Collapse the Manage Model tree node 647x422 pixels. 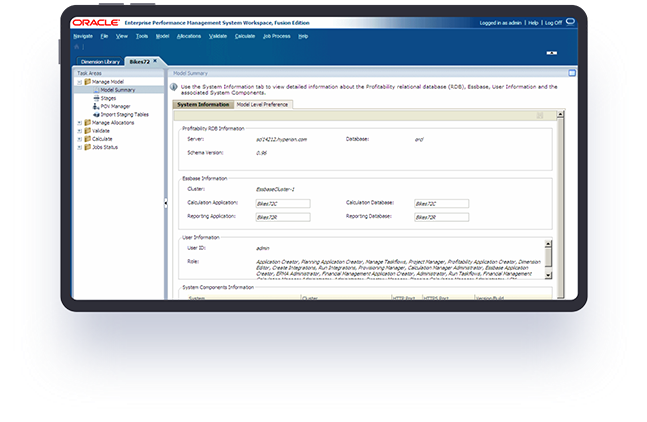(80, 82)
